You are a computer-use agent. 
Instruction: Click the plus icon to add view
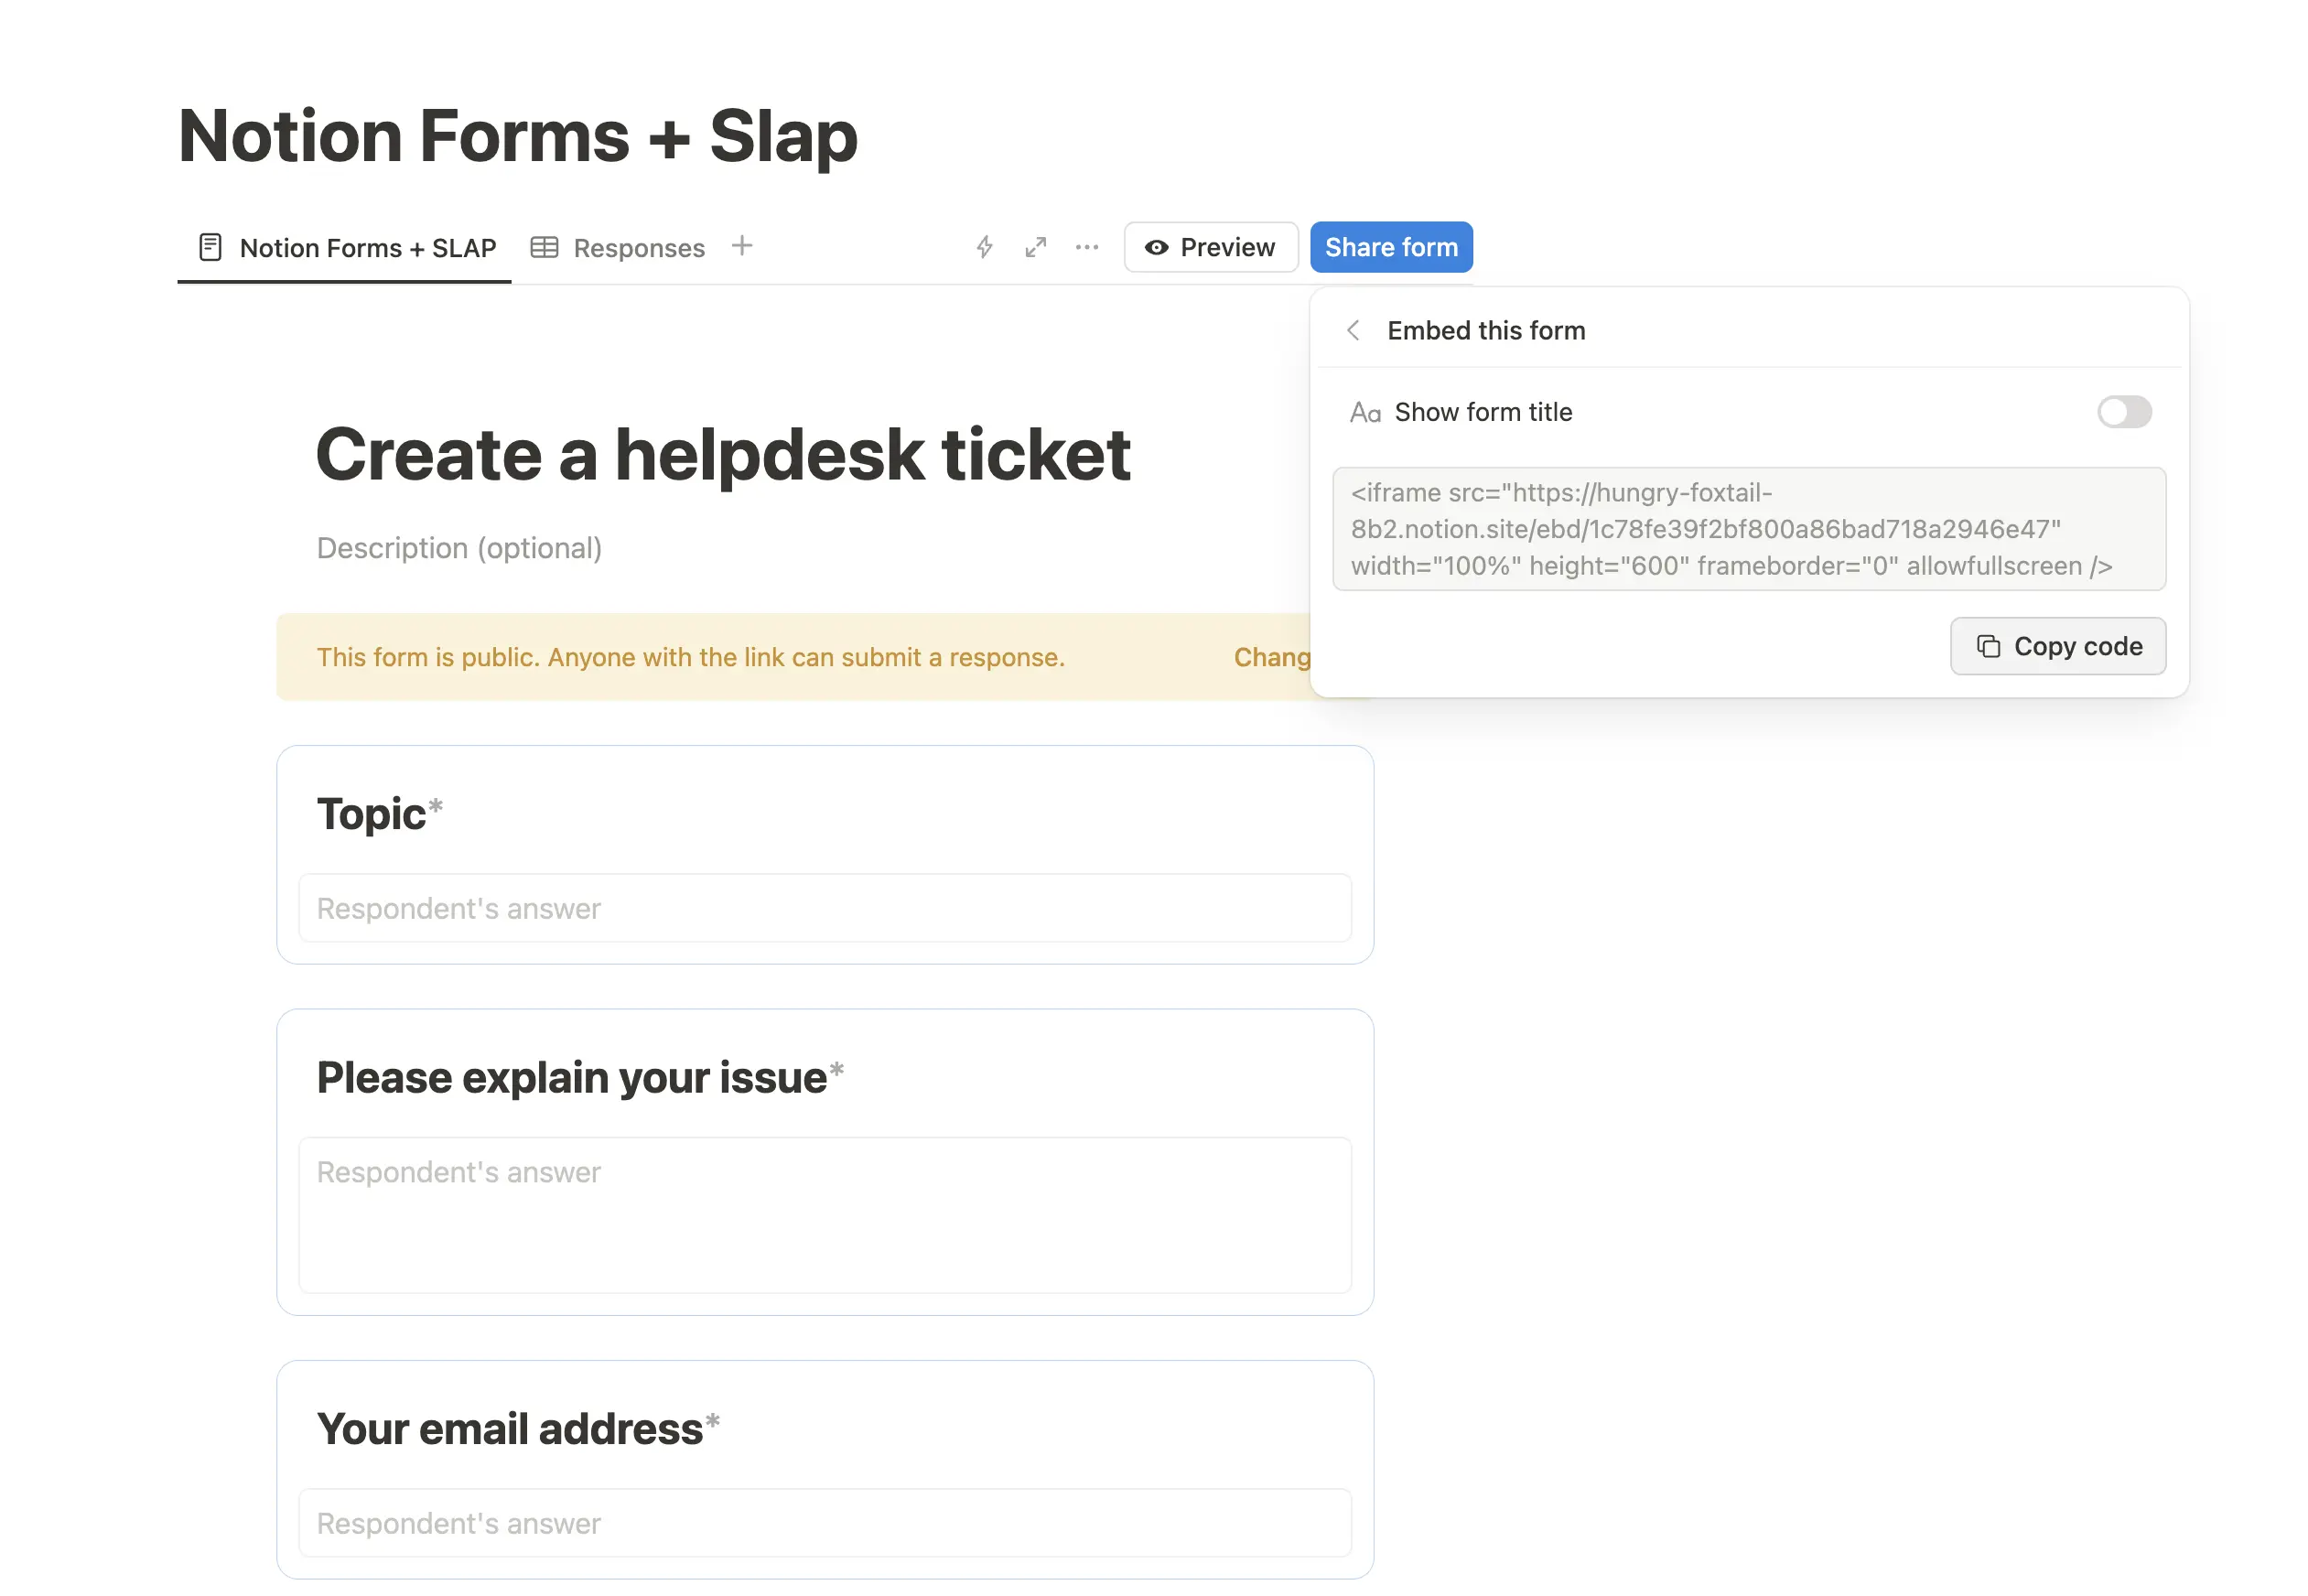pos(741,246)
